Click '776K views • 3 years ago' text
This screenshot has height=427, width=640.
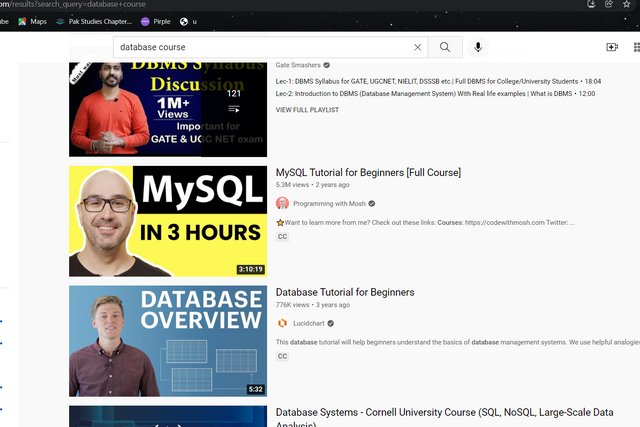(313, 305)
